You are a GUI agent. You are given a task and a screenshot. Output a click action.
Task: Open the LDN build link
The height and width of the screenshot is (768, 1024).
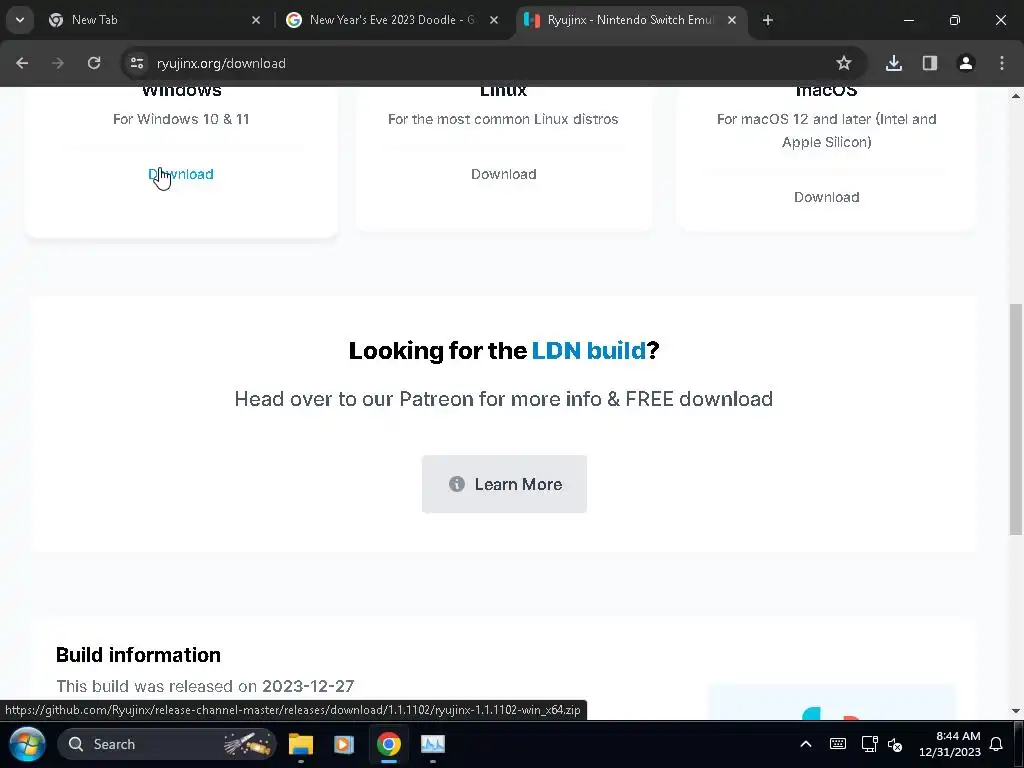[588, 351]
